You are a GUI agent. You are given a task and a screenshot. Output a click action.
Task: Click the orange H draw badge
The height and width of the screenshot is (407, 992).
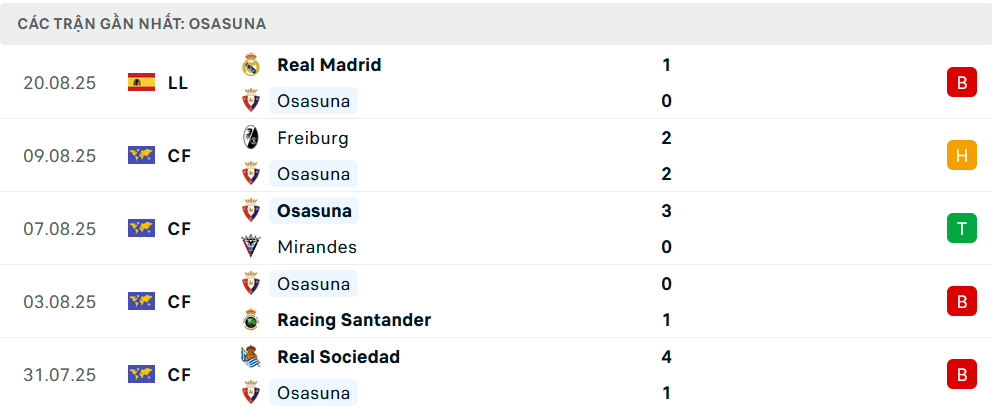961,156
